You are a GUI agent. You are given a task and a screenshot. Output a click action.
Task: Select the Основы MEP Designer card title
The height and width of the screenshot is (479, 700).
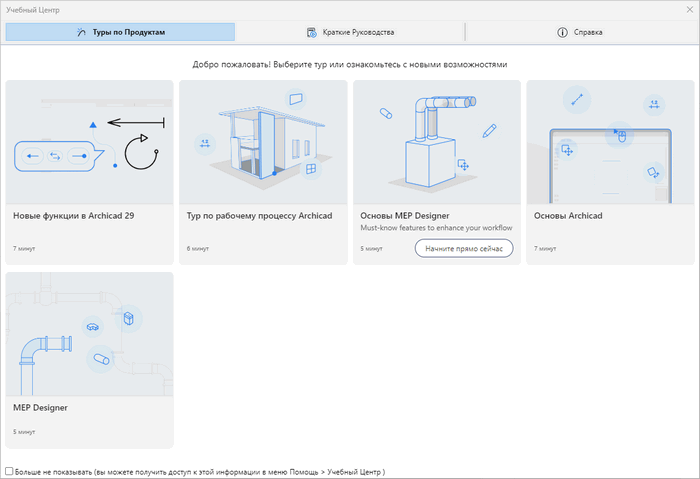[x=404, y=215]
